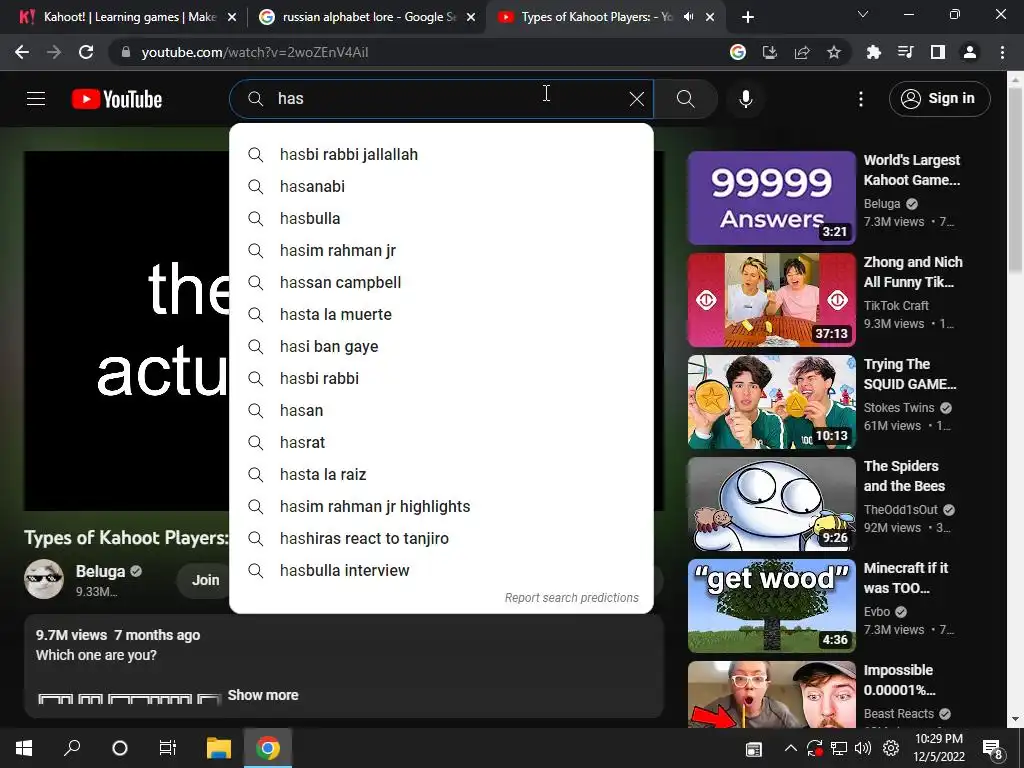Start voice search with the microphone
The height and width of the screenshot is (768, 1024).
tap(746, 99)
